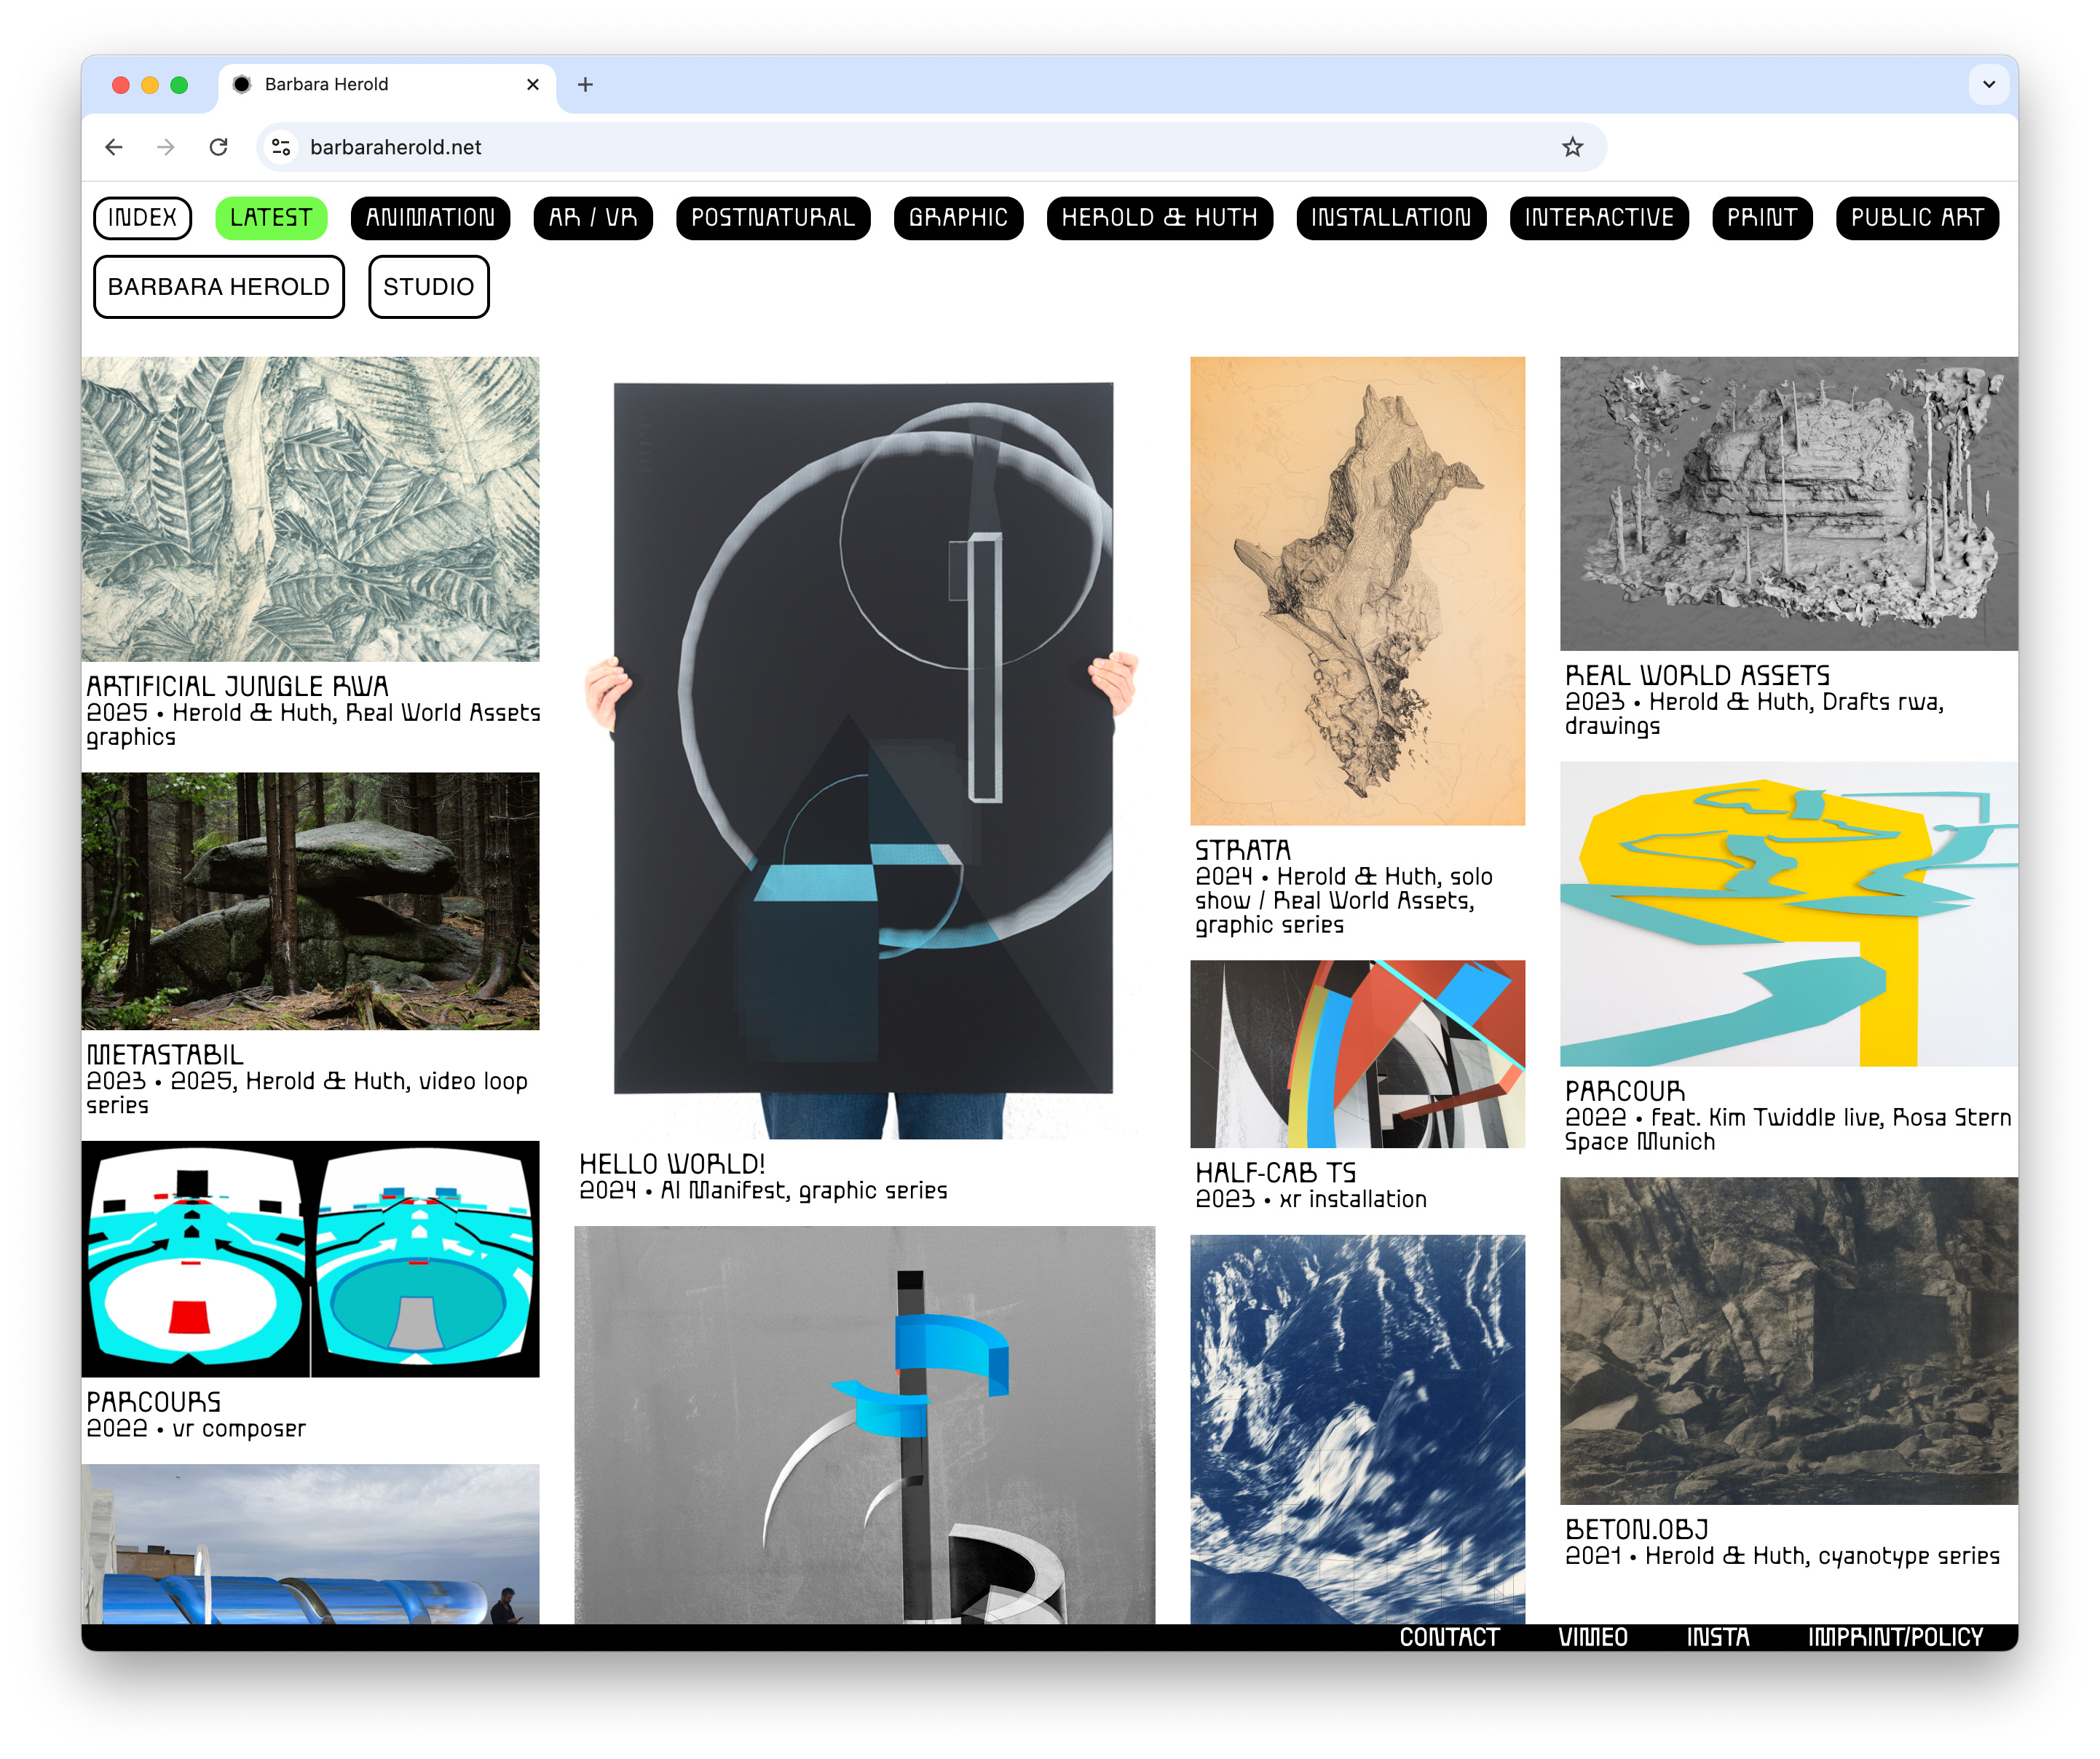Open the IMPRINT/POLICY footer link
Image resolution: width=2100 pixels, height=1759 pixels.
(1895, 1637)
